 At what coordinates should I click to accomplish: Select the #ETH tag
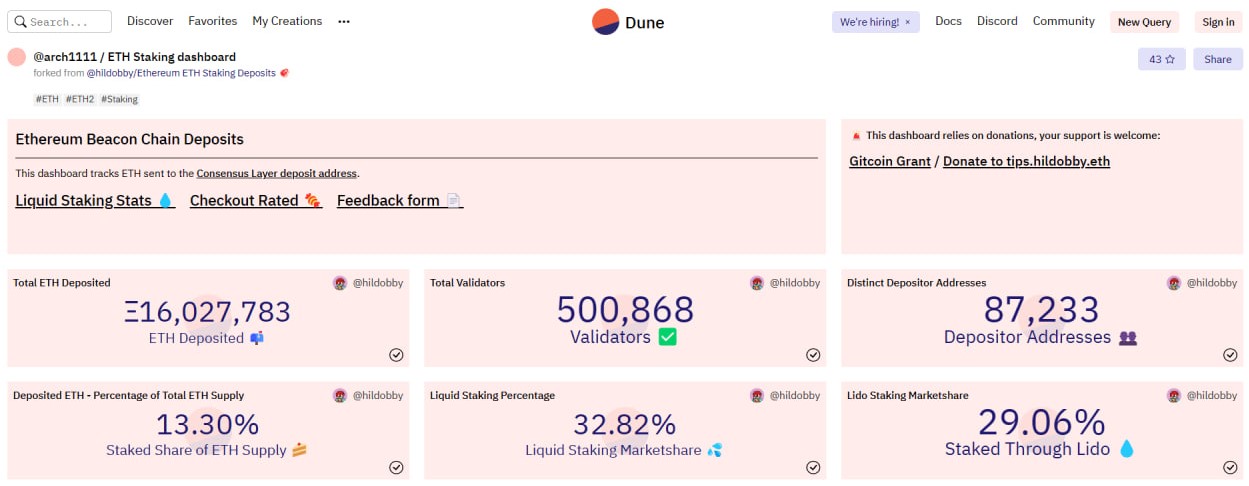click(x=47, y=99)
